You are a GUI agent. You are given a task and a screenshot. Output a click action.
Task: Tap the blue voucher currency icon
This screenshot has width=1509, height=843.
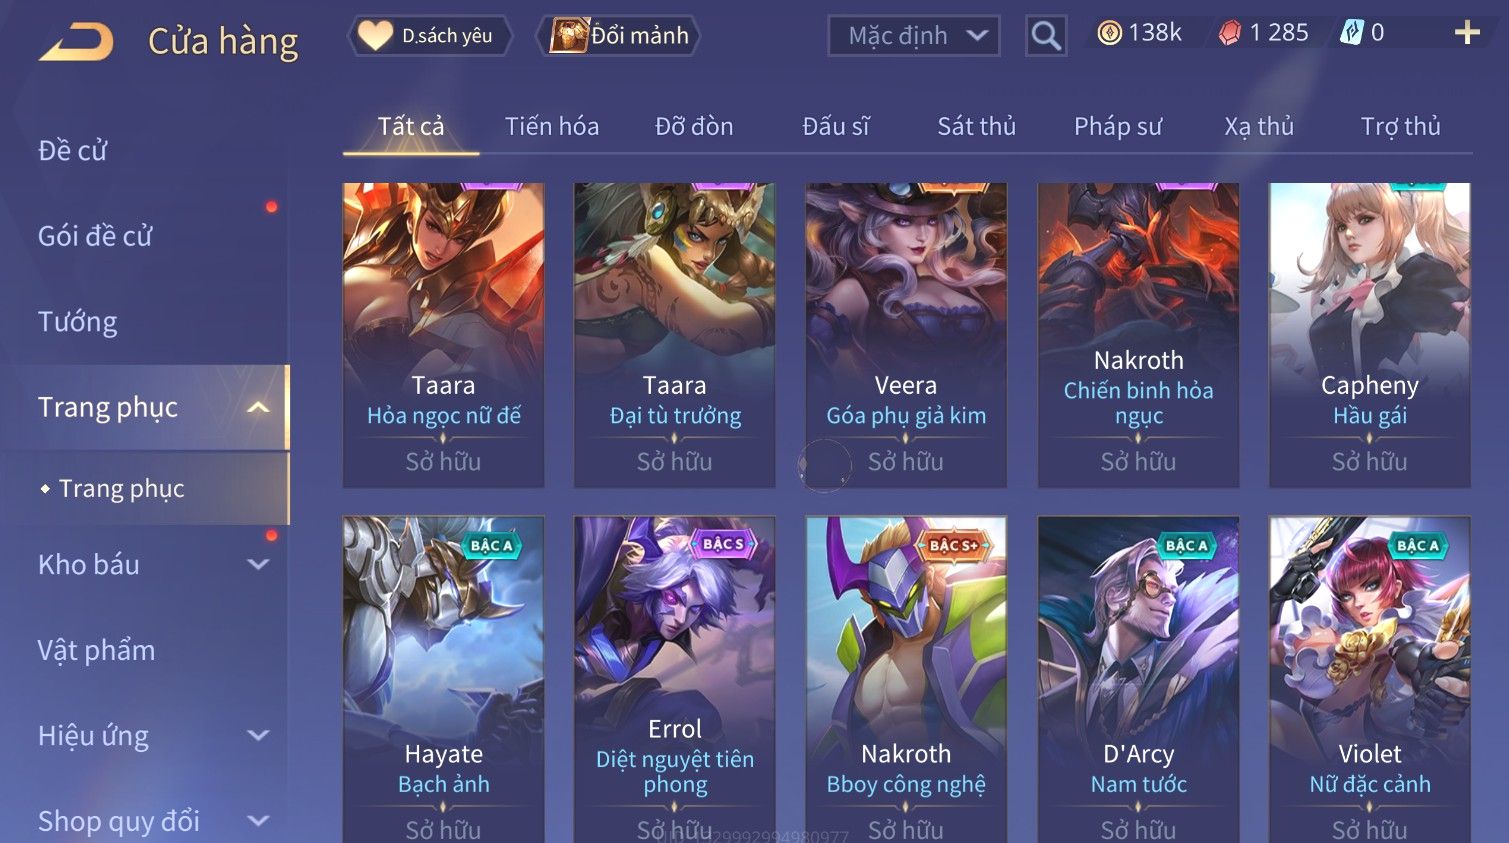click(x=1351, y=33)
